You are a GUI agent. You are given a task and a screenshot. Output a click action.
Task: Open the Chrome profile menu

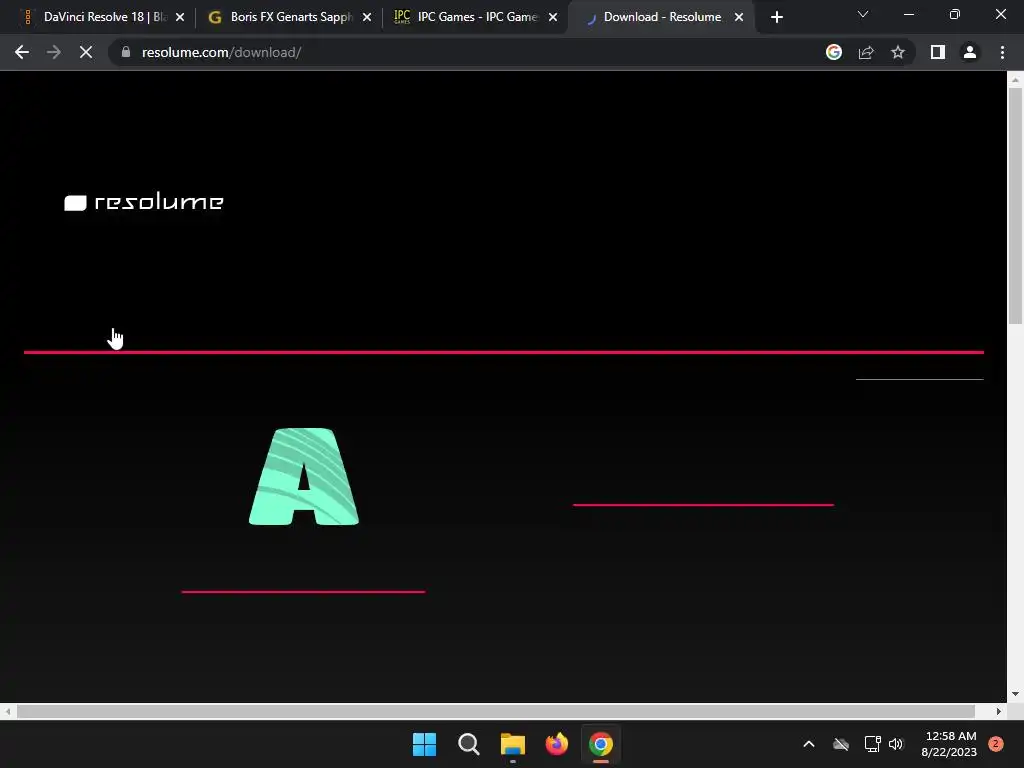pos(970,52)
